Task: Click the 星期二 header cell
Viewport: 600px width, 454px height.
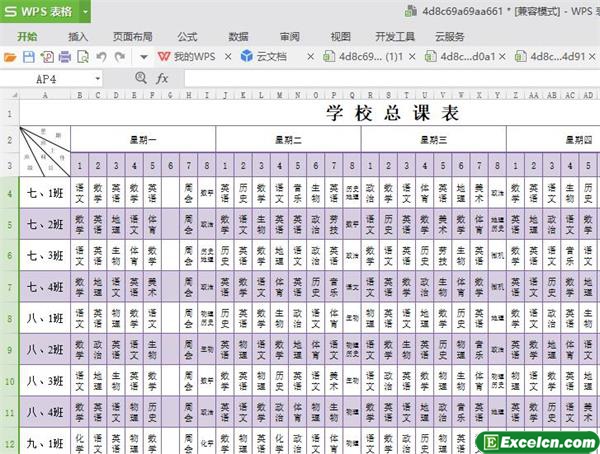Action: tap(289, 140)
